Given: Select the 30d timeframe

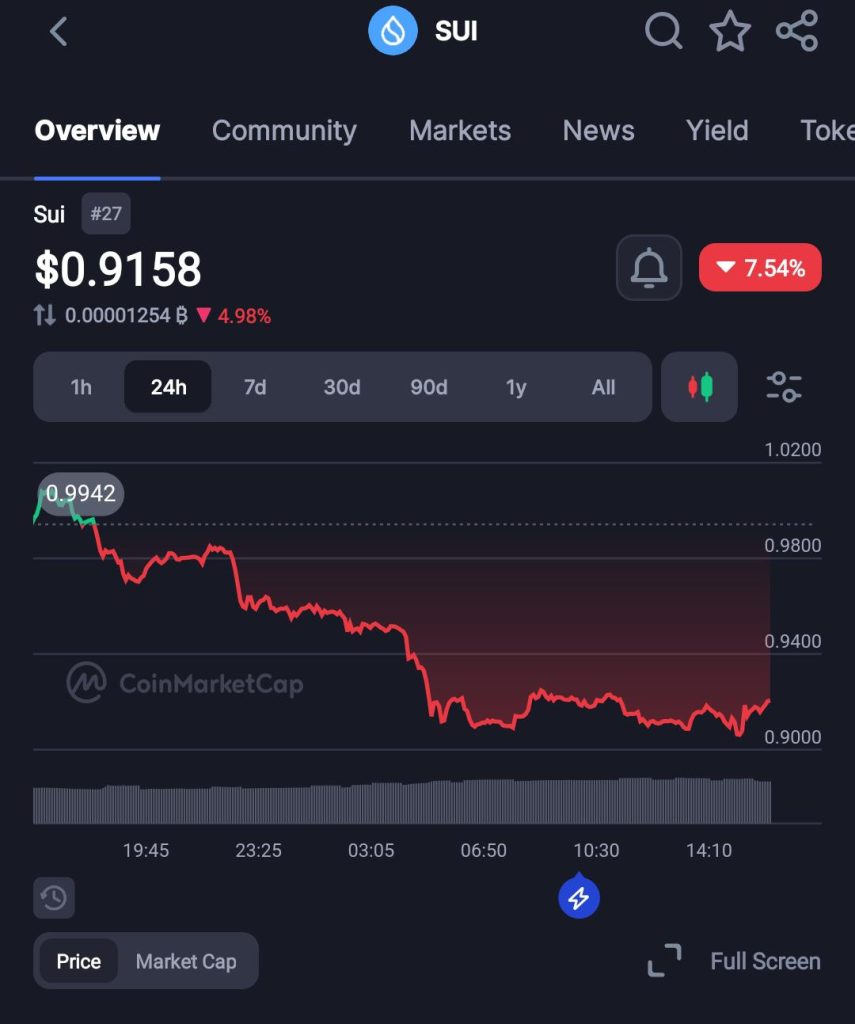Looking at the screenshot, I should 342,387.
